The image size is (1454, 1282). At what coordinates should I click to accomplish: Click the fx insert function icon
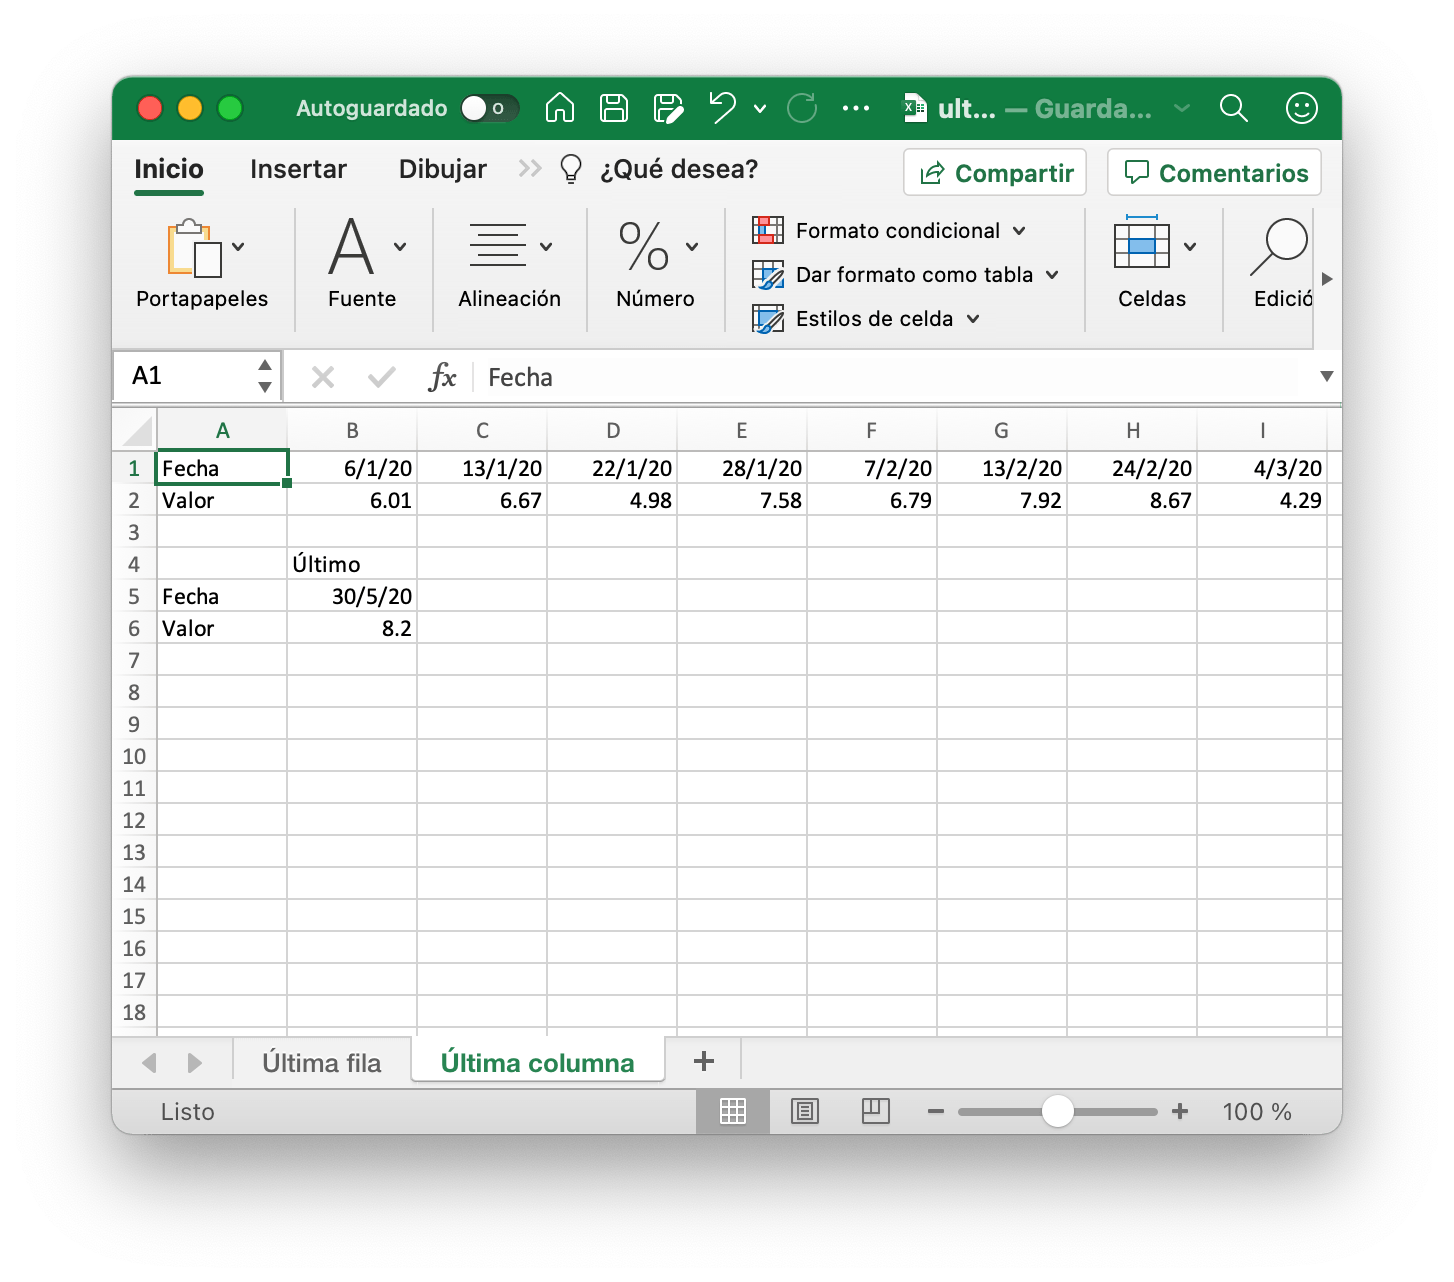[x=442, y=377]
